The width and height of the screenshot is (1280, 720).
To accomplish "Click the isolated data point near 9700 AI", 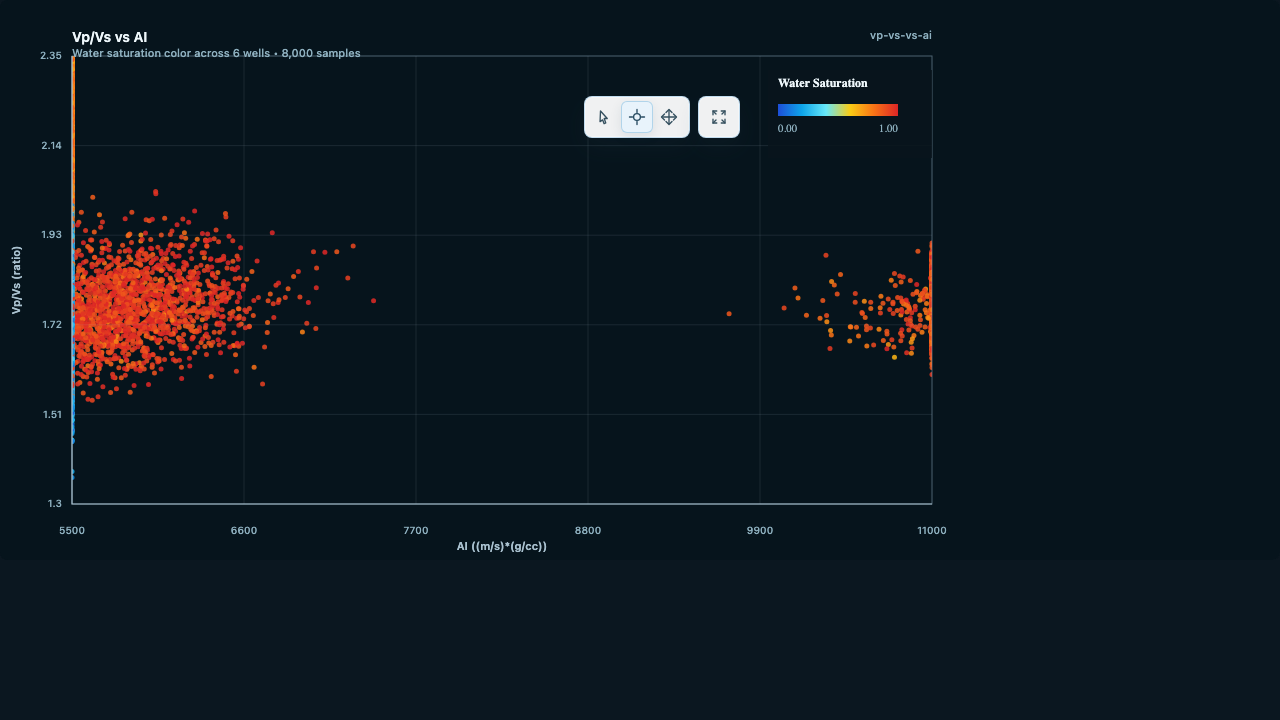I will click(x=729, y=314).
